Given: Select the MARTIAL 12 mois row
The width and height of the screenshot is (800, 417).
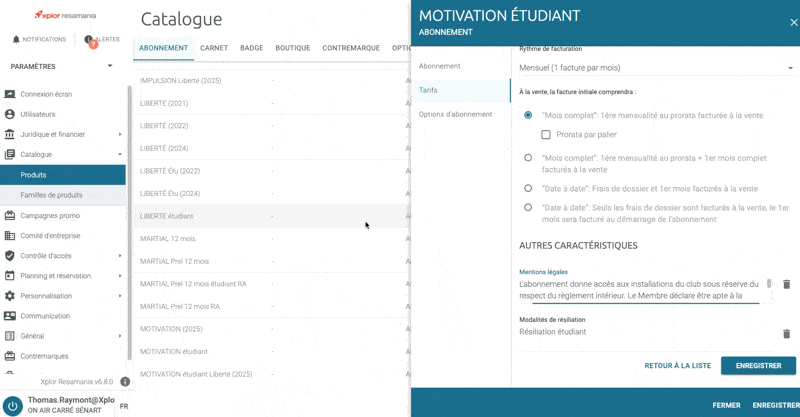Looking at the screenshot, I should click(271, 239).
